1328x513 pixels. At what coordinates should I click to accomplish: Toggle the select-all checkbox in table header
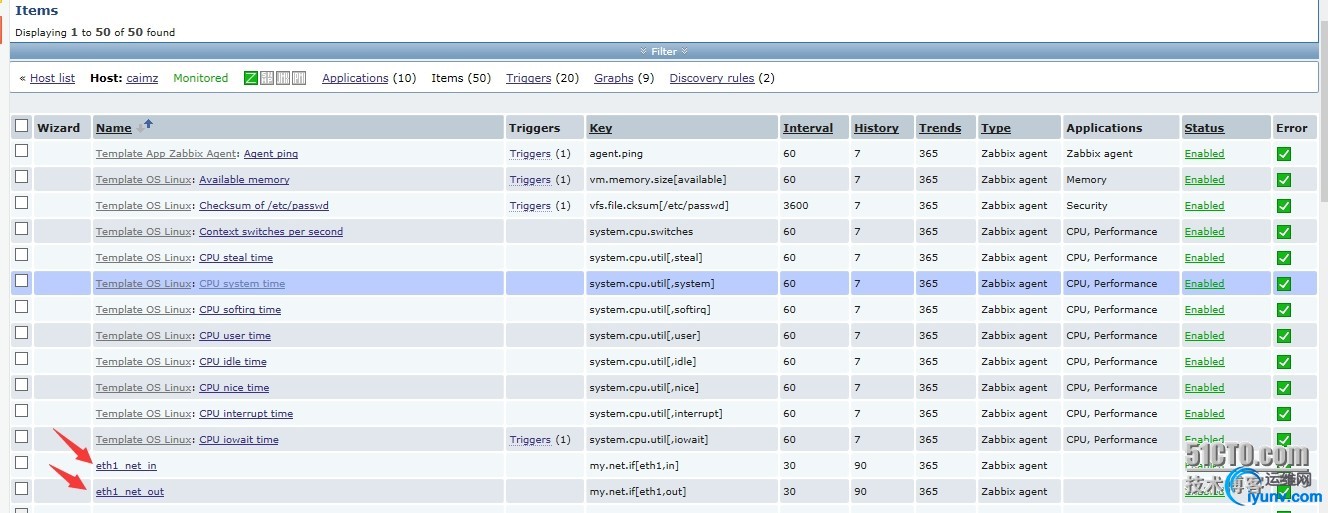click(21, 126)
